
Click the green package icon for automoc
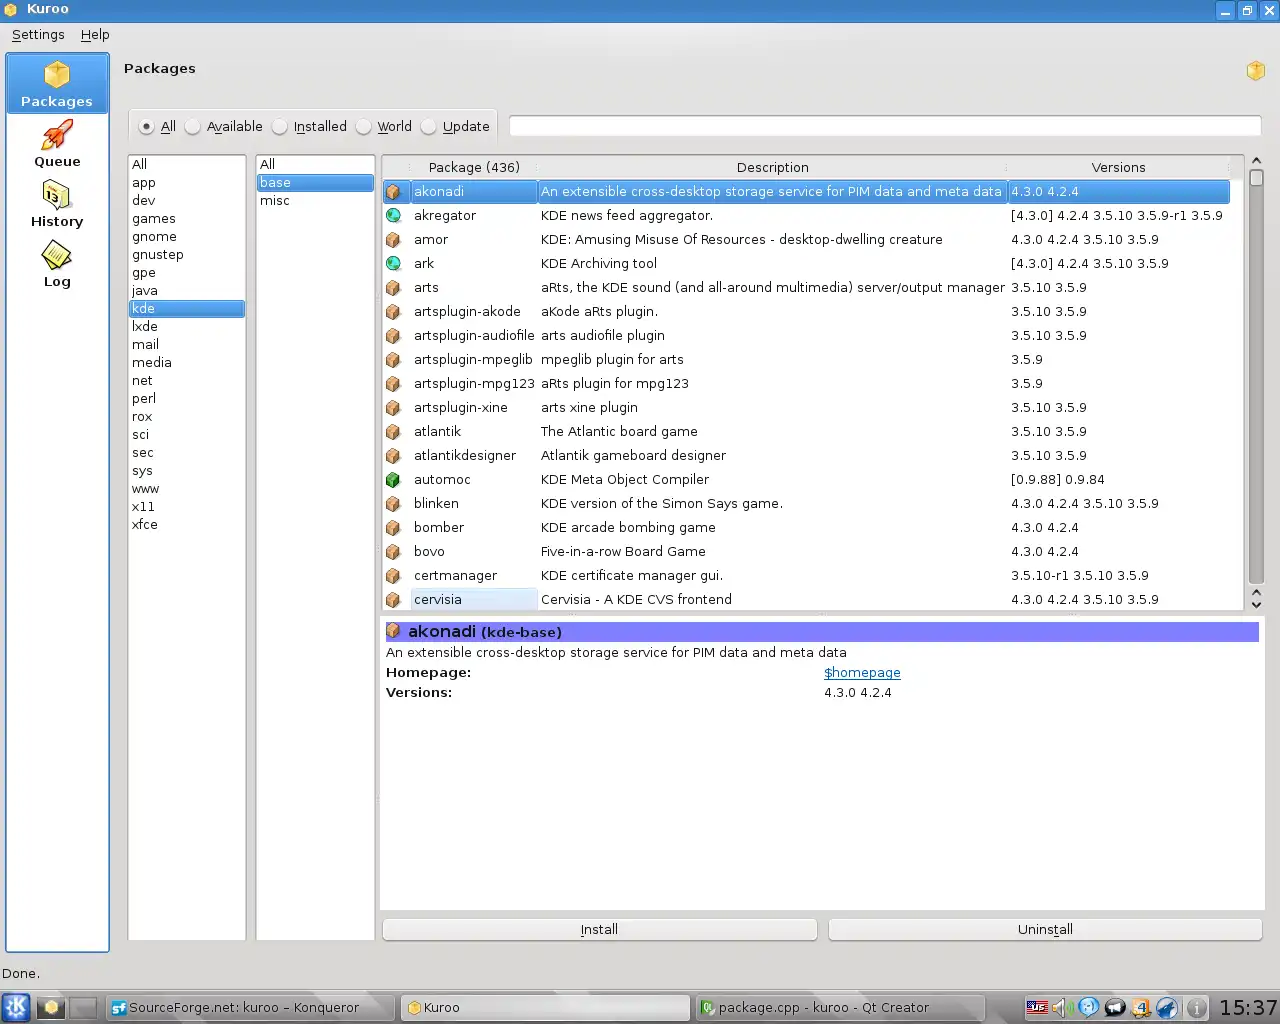point(393,479)
